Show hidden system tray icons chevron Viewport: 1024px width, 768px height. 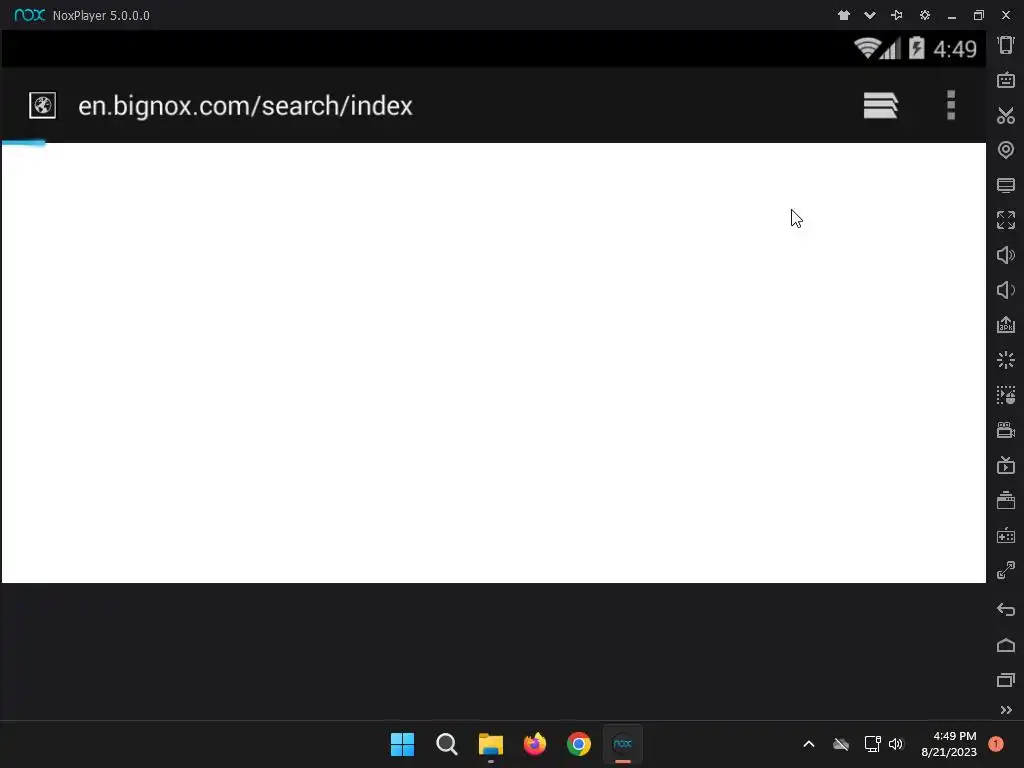[x=808, y=744]
